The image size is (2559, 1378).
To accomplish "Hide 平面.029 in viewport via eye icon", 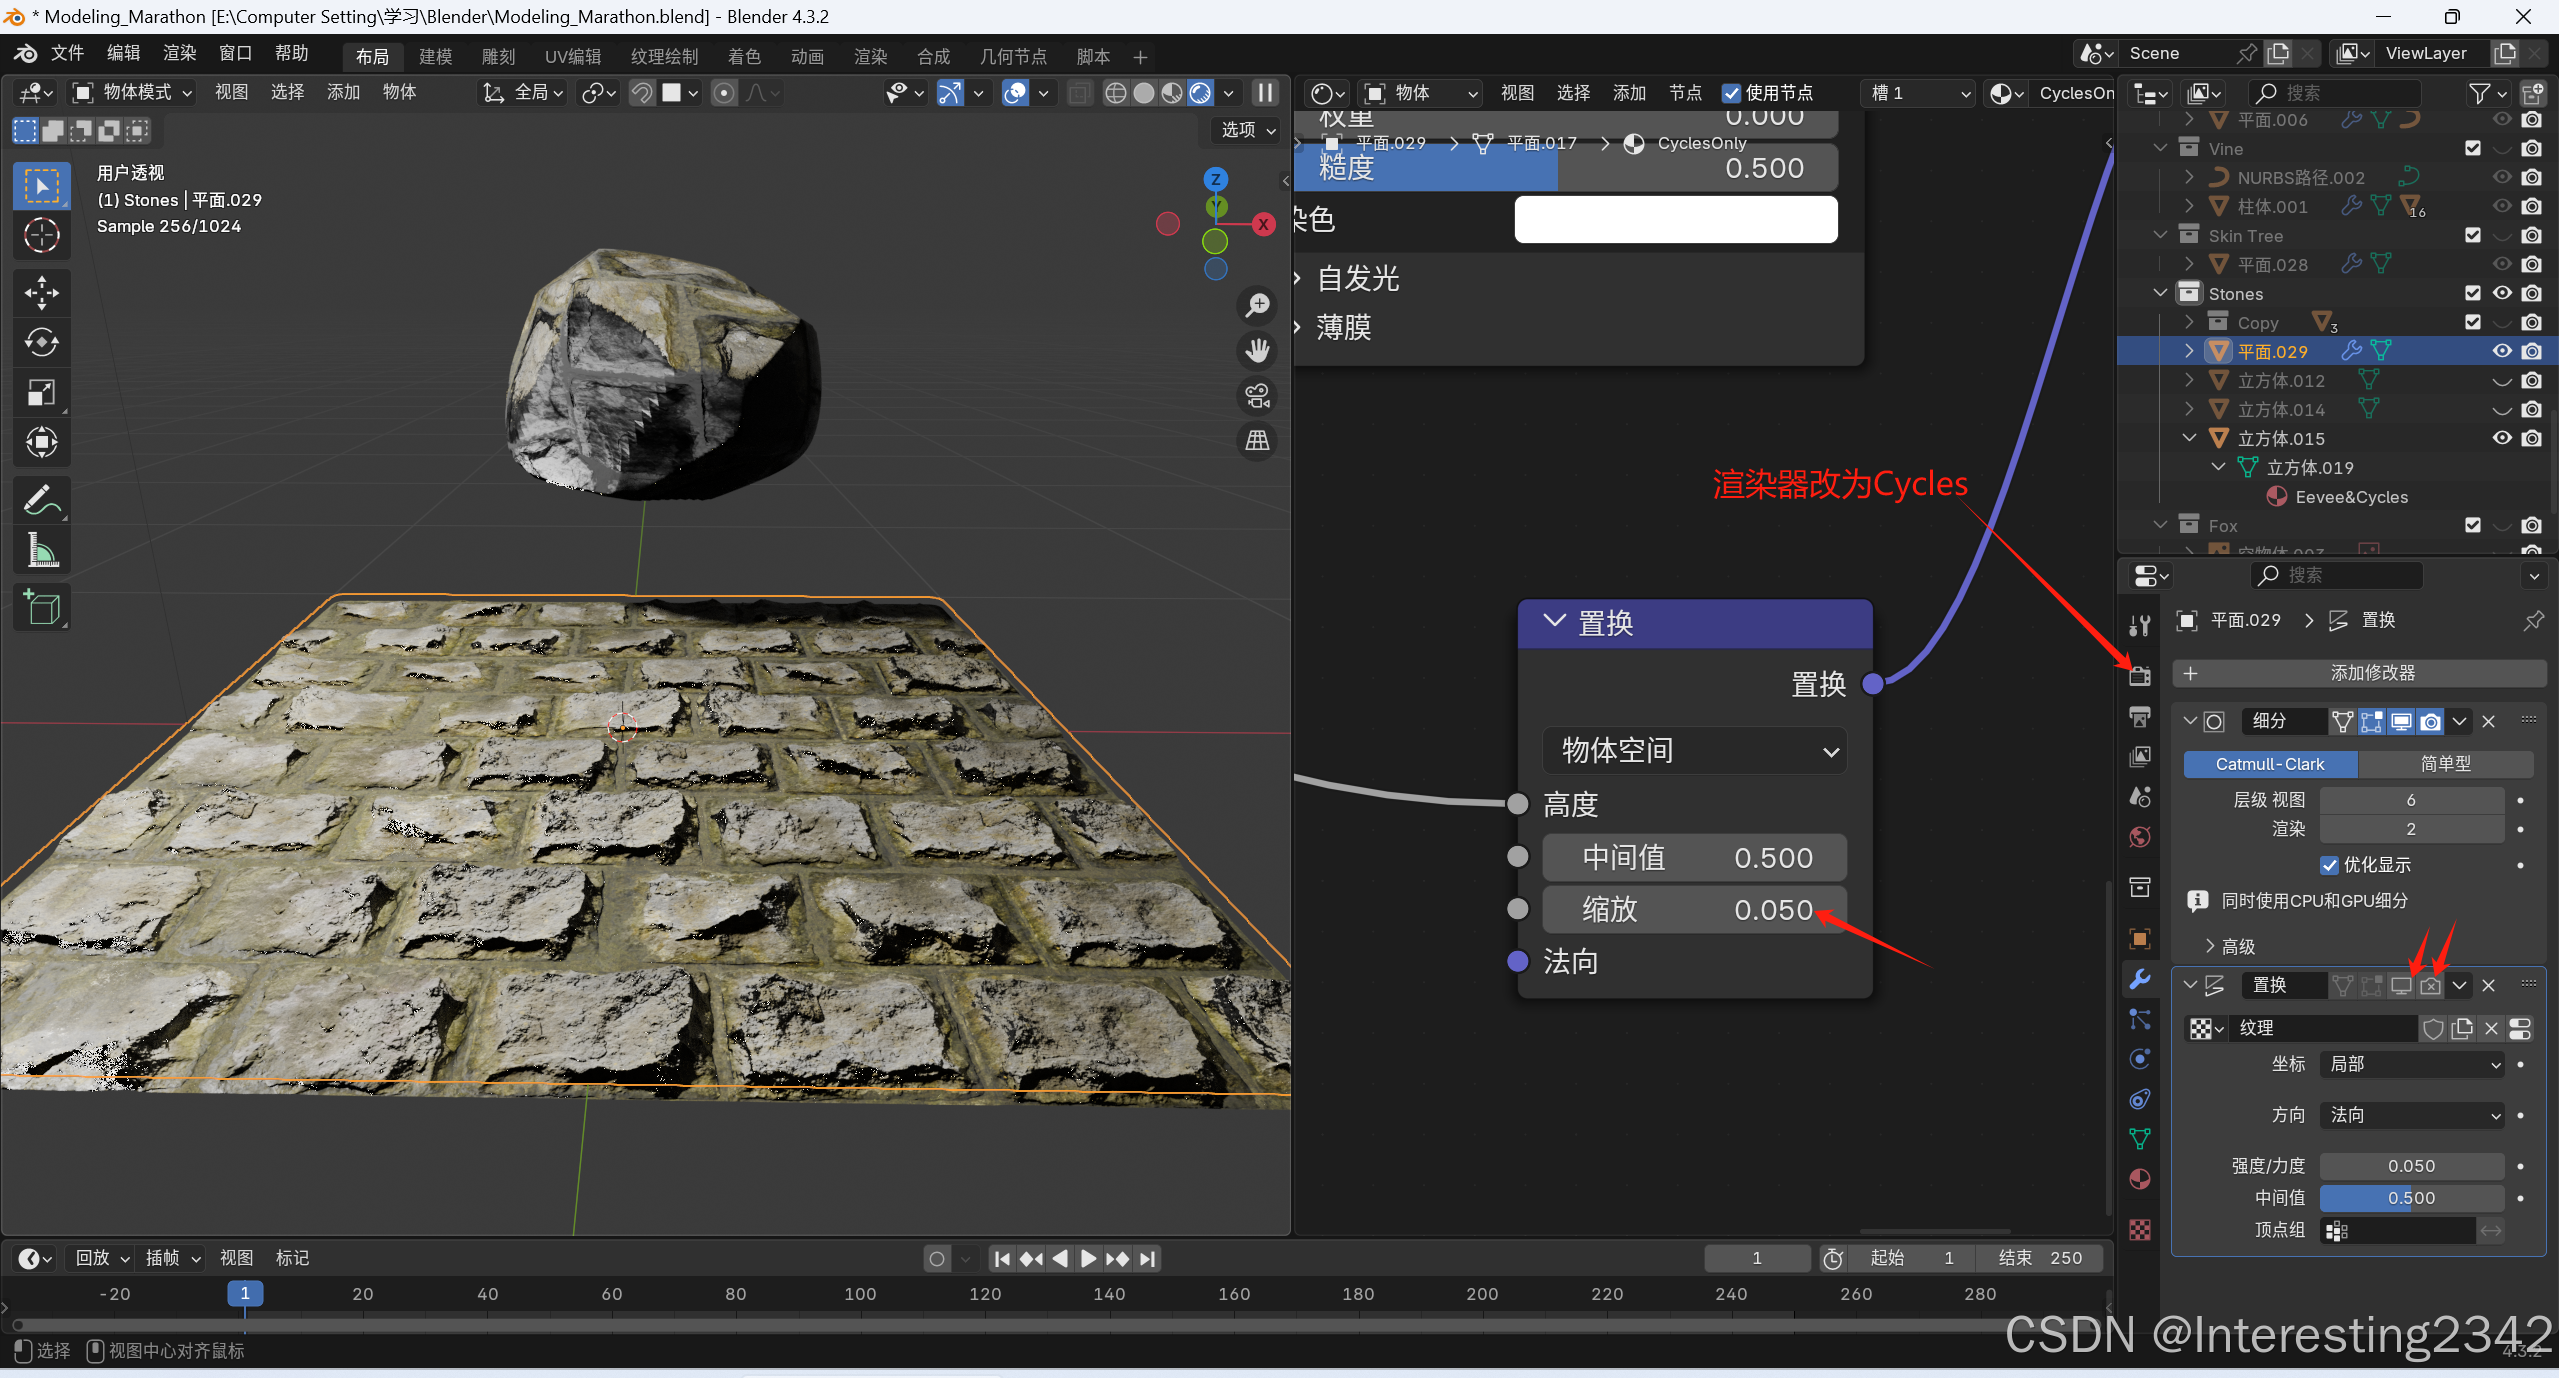I will coord(2502,351).
